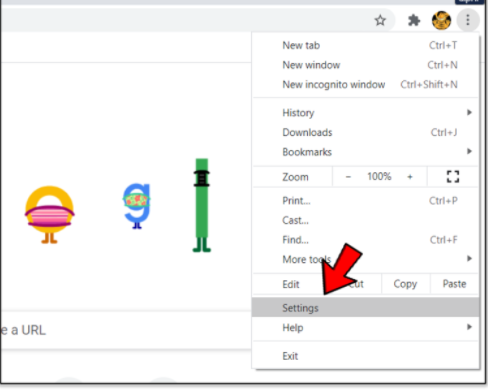
Task: Expand the History submenu
Action: point(366,113)
